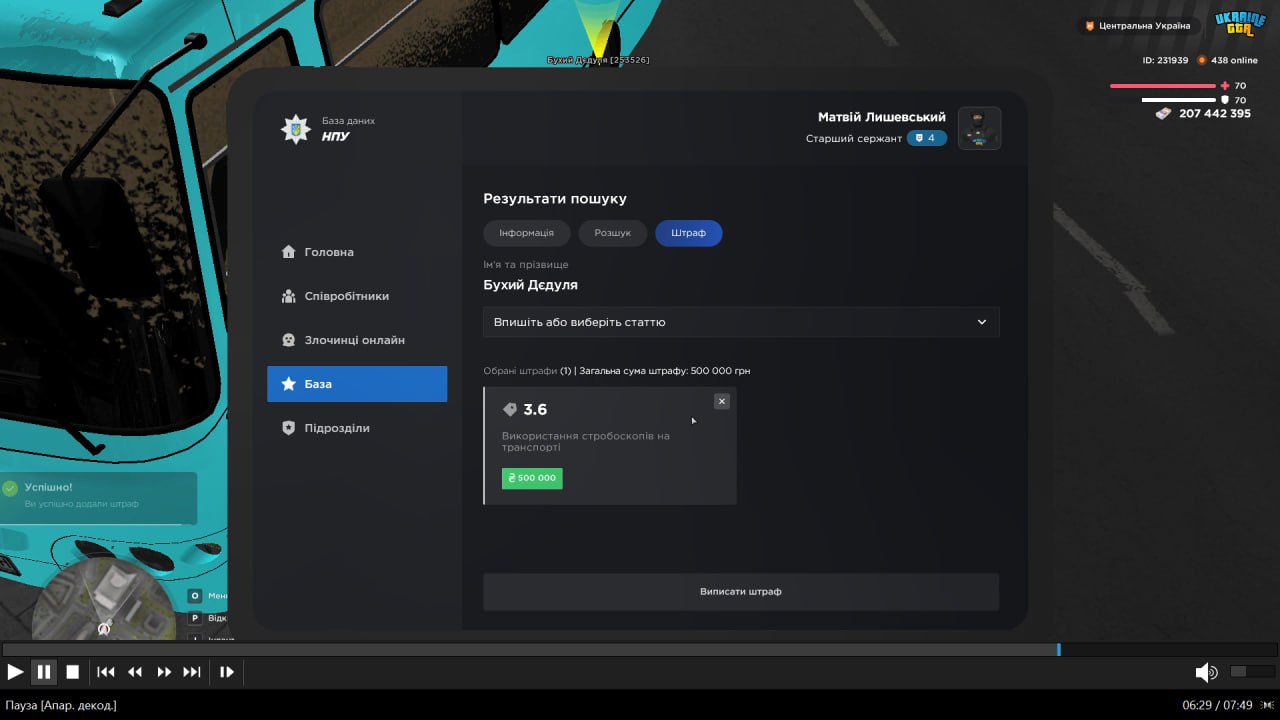Screen dimensions: 1280x720
Task: Click the video seek bar
Action: click(640, 650)
